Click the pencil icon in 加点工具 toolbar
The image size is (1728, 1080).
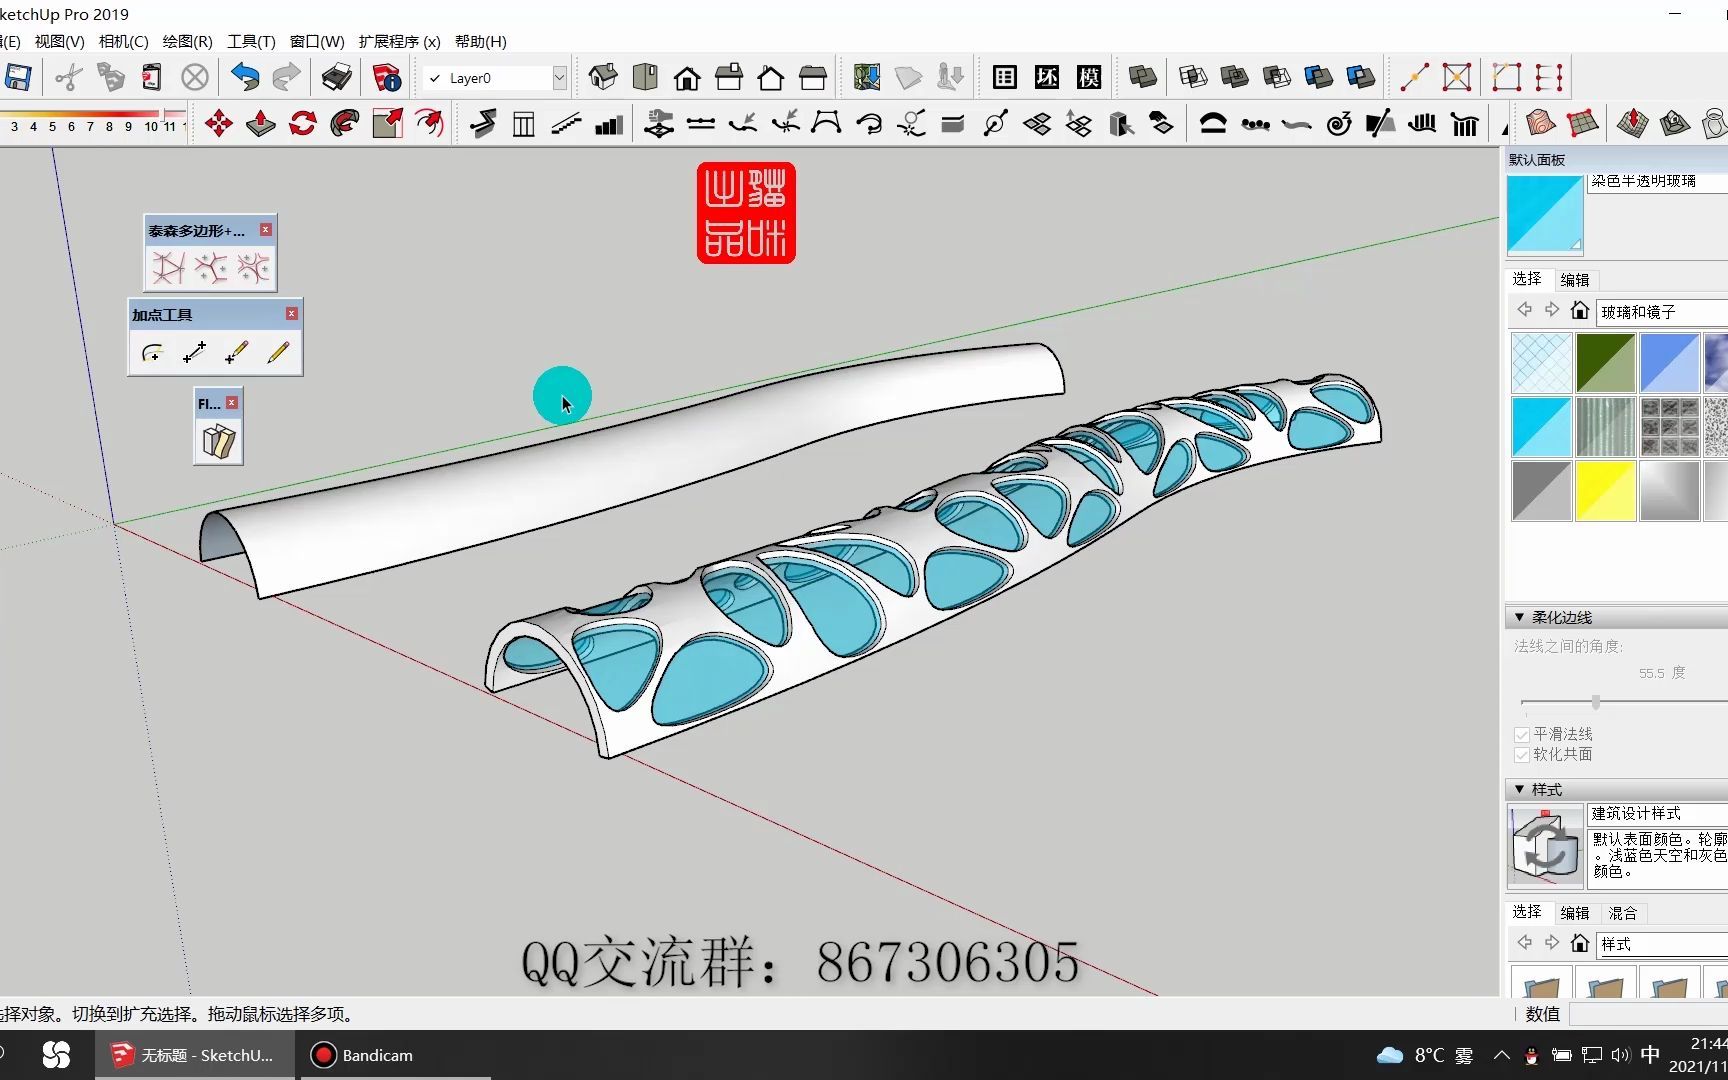pyautogui.click(x=279, y=352)
